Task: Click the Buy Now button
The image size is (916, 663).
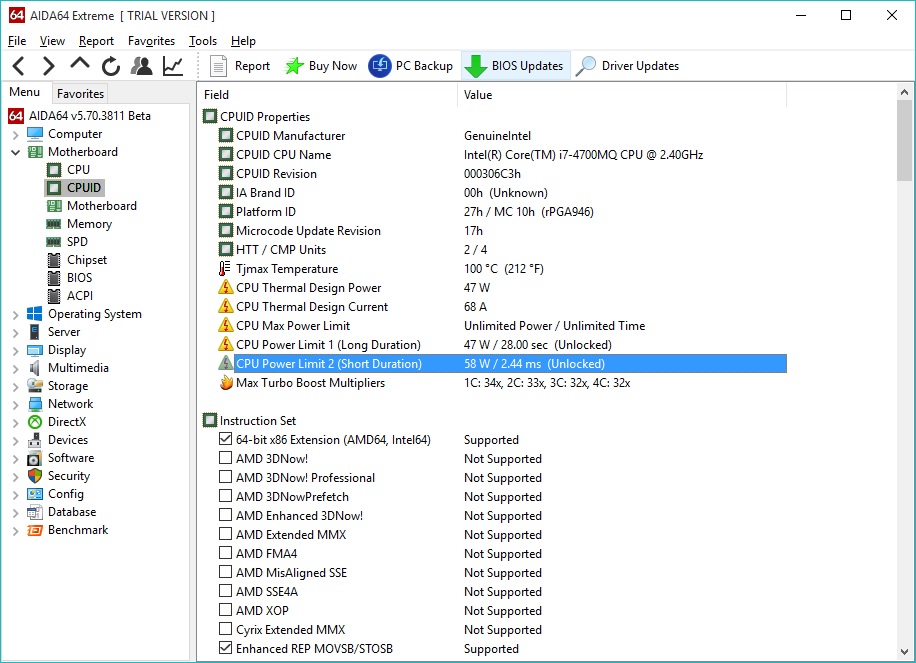Action: coord(321,66)
